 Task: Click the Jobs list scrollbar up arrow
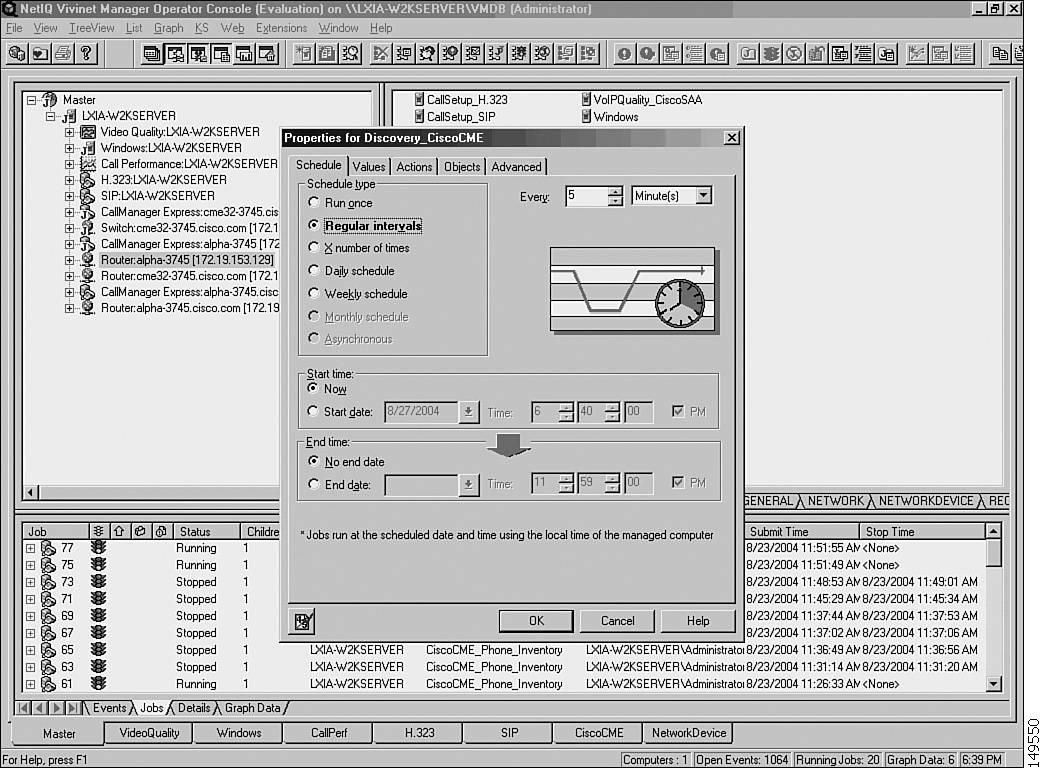tap(993, 531)
